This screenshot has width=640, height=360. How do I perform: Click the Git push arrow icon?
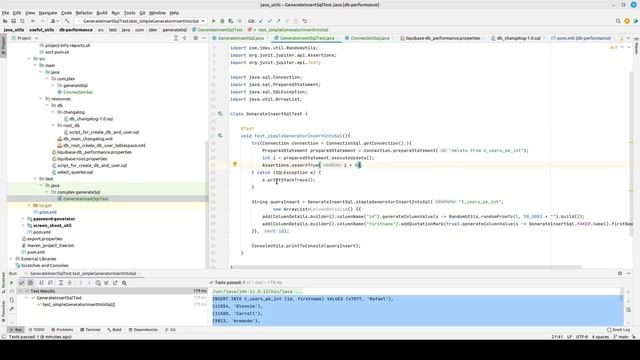click(x=278, y=21)
